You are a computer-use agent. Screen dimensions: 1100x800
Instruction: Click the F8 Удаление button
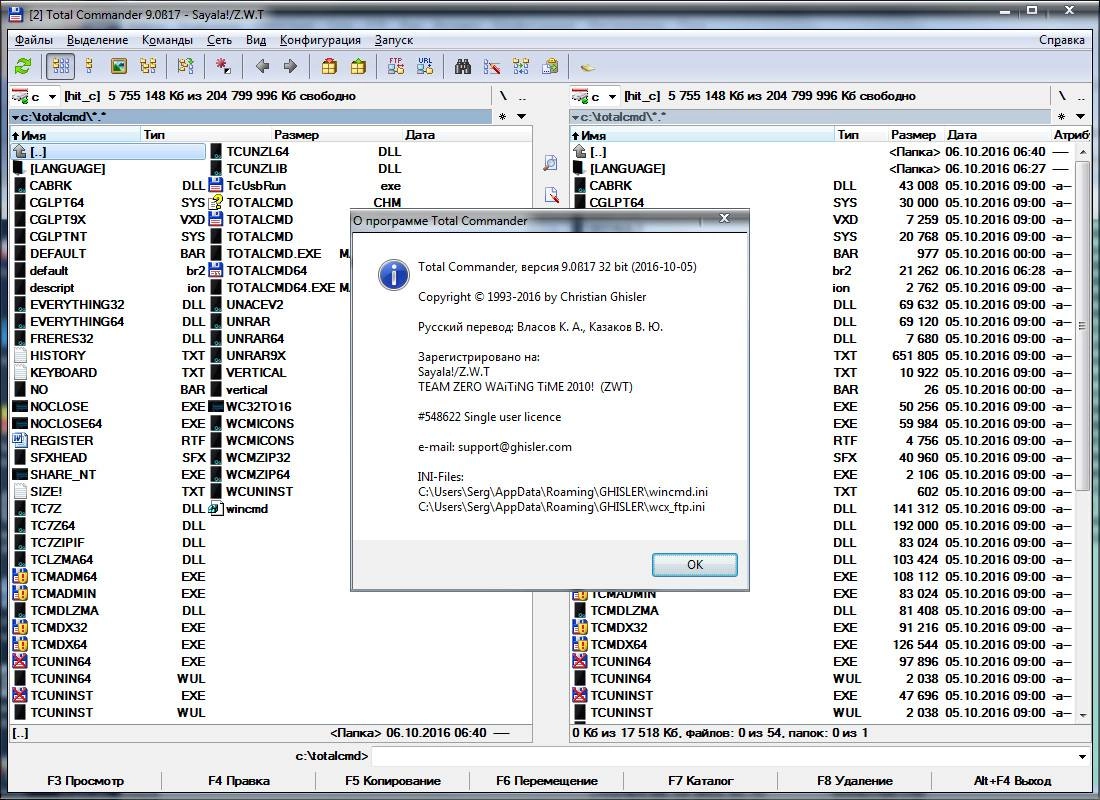[x=854, y=781]
